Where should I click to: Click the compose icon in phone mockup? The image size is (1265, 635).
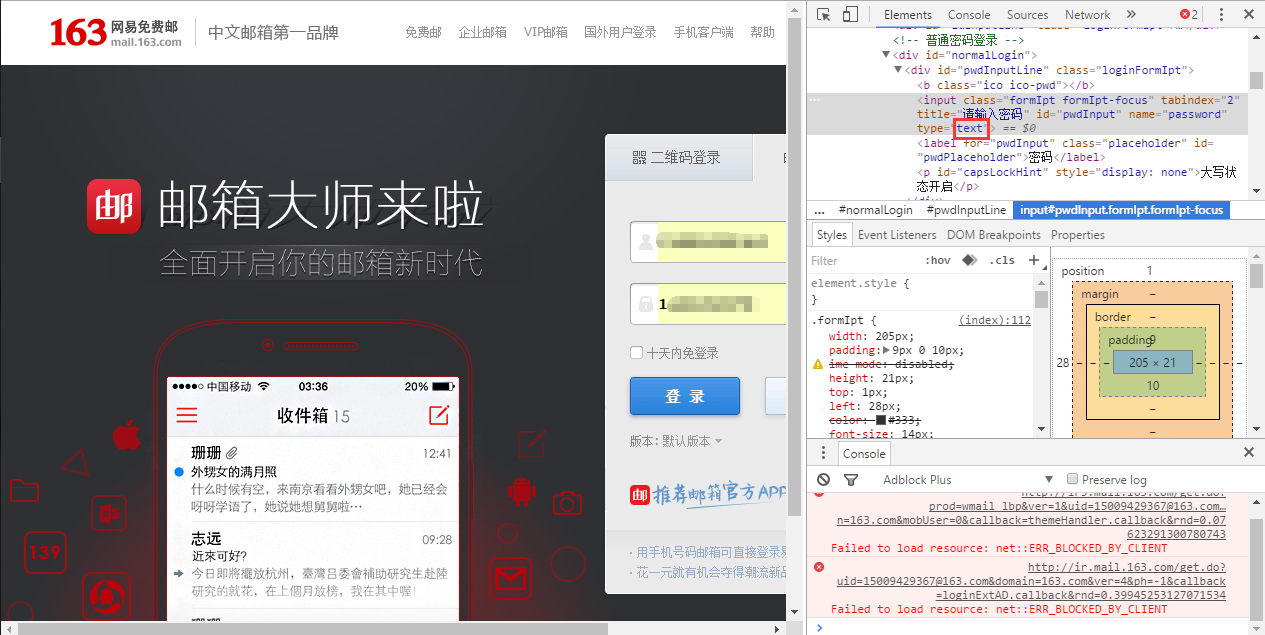[x=438, y=415]
